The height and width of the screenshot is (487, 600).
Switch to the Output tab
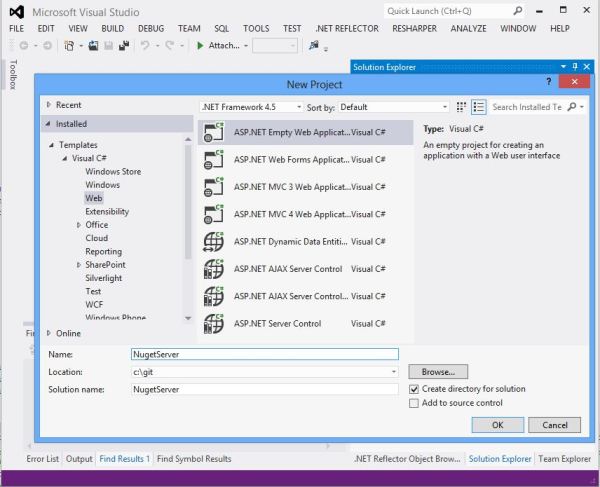pyautogui.click(x=79, y=459)
